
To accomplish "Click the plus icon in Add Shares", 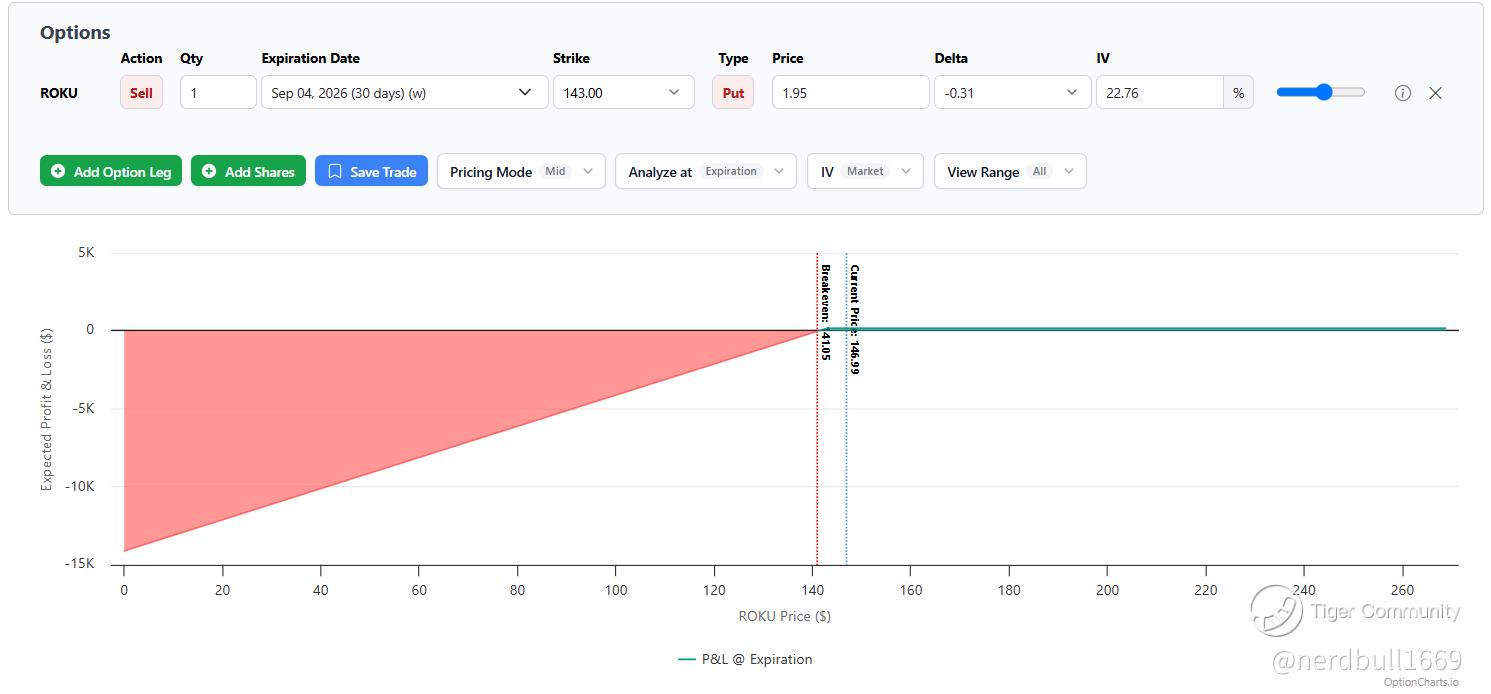I will click(x=209, y=171).
